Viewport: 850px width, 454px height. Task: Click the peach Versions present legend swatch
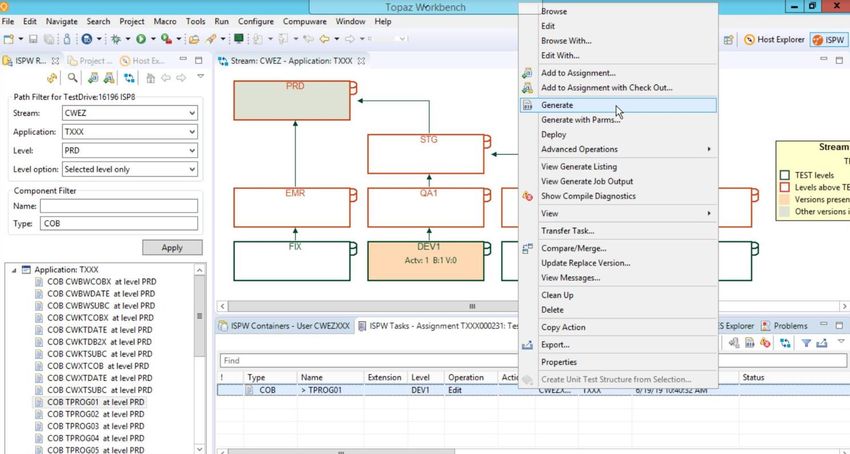[784, 199]
